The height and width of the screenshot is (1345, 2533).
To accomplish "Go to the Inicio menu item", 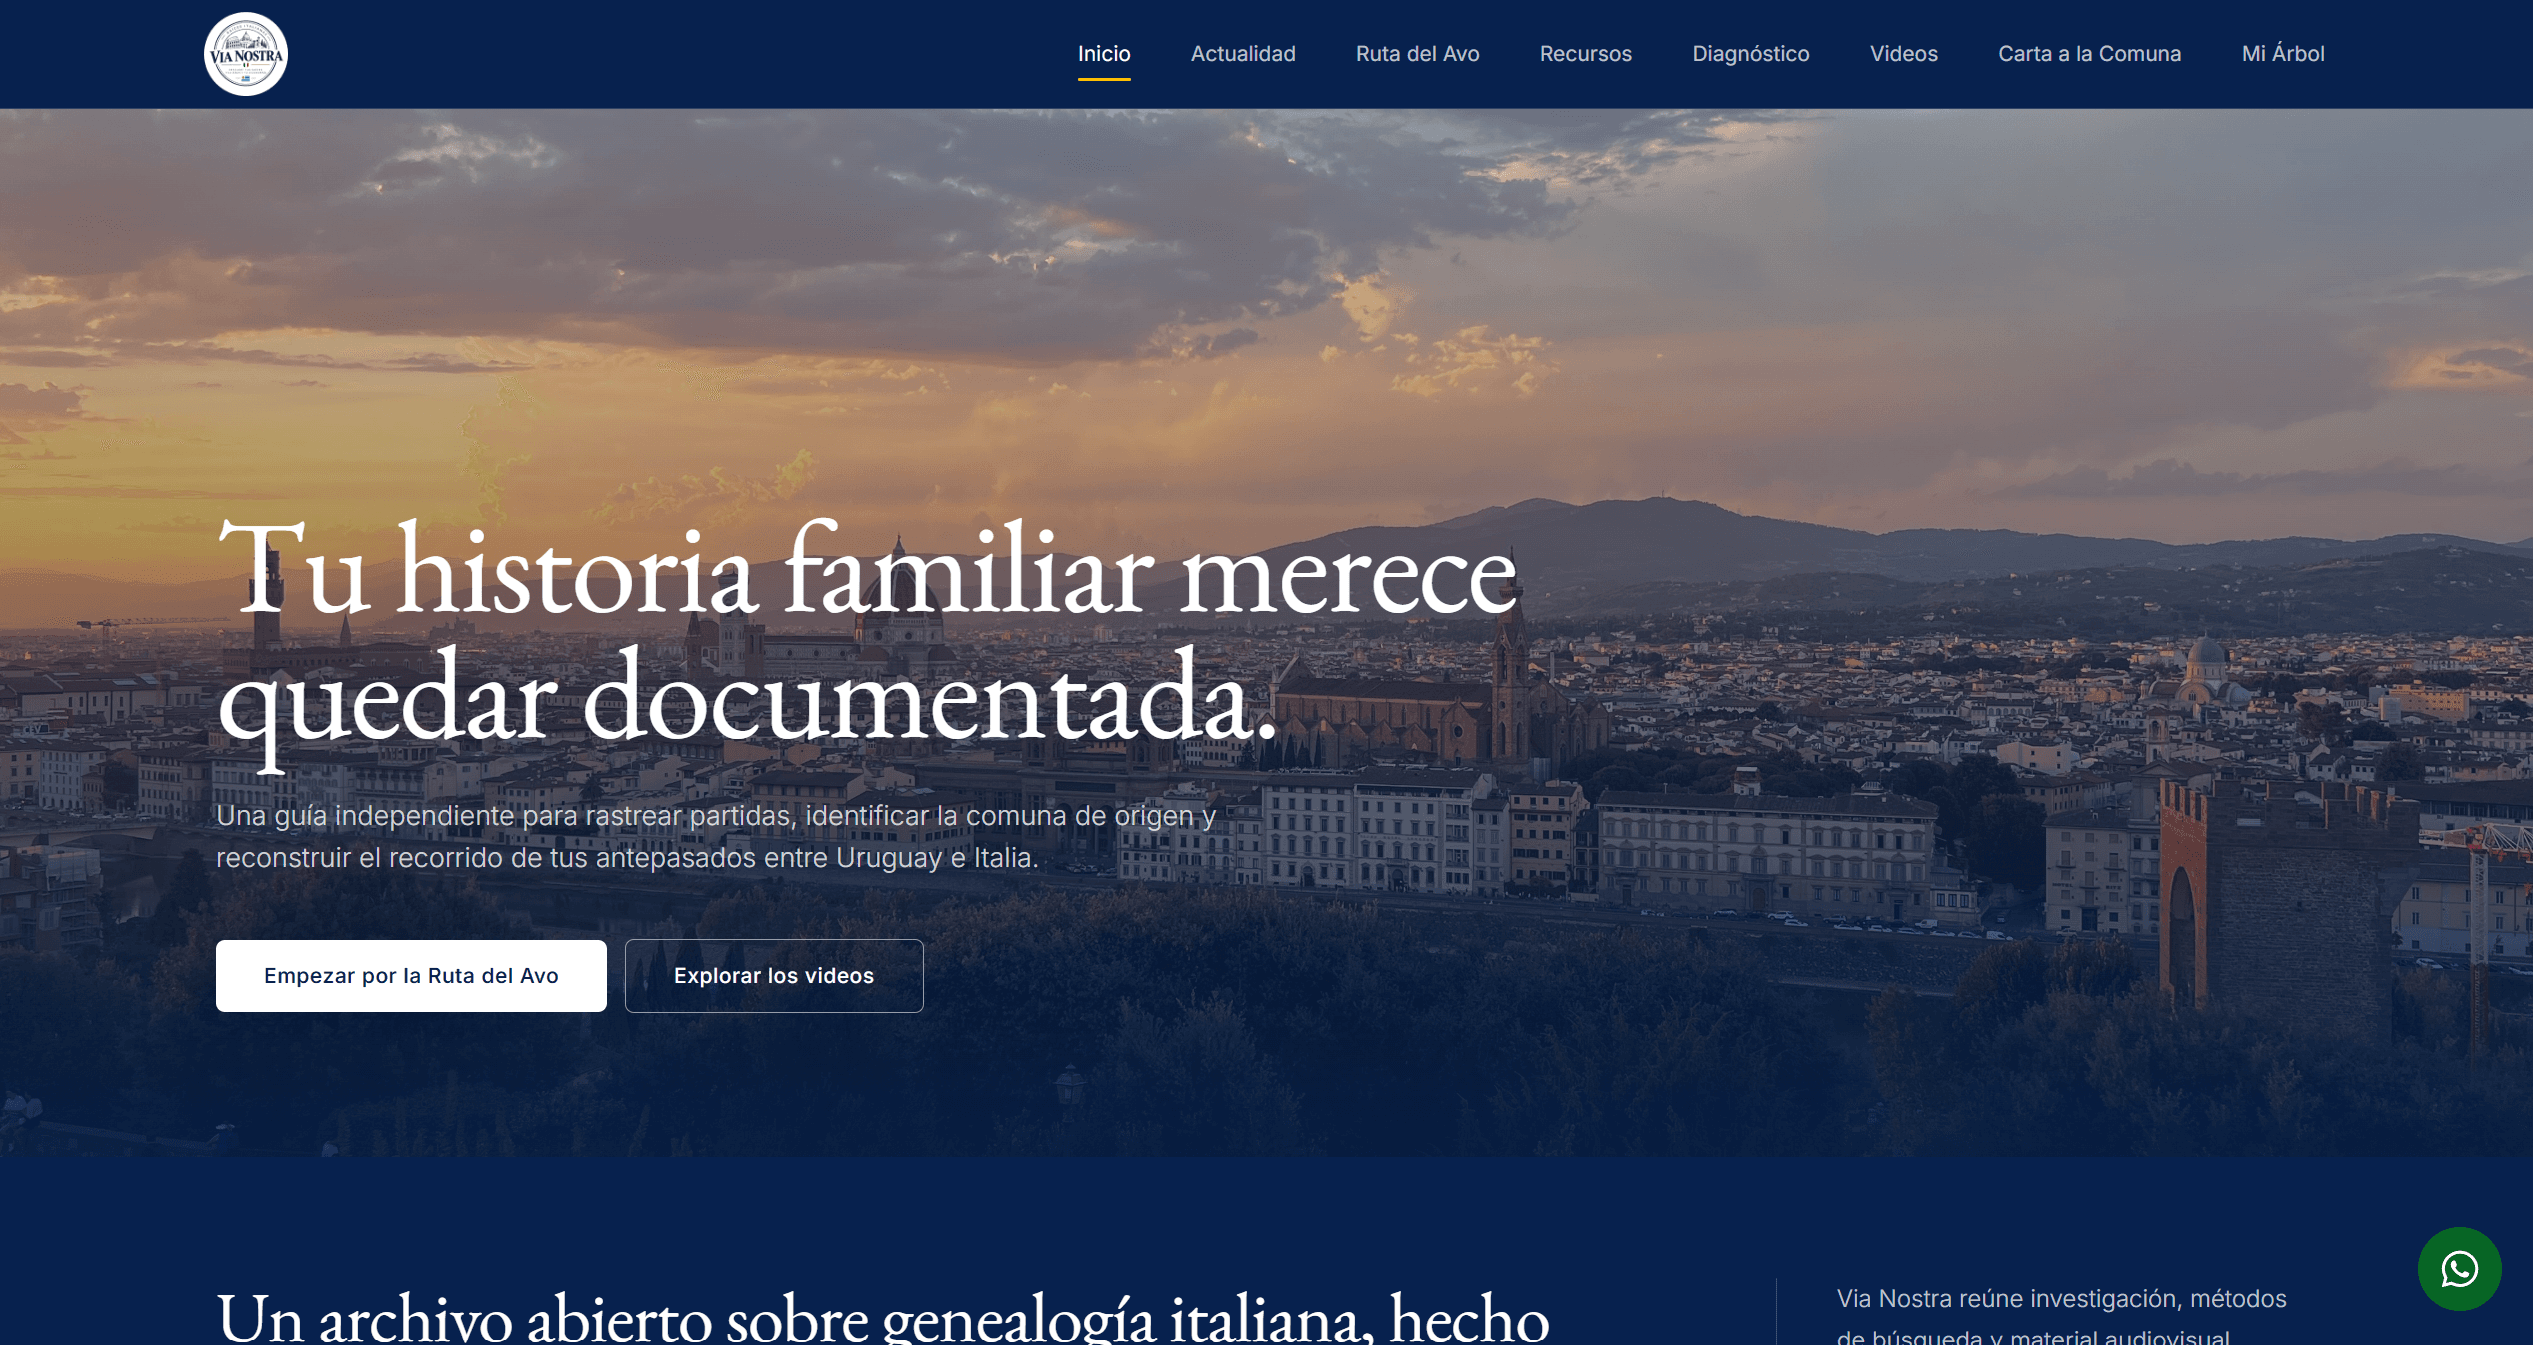I will [1104, 54].
